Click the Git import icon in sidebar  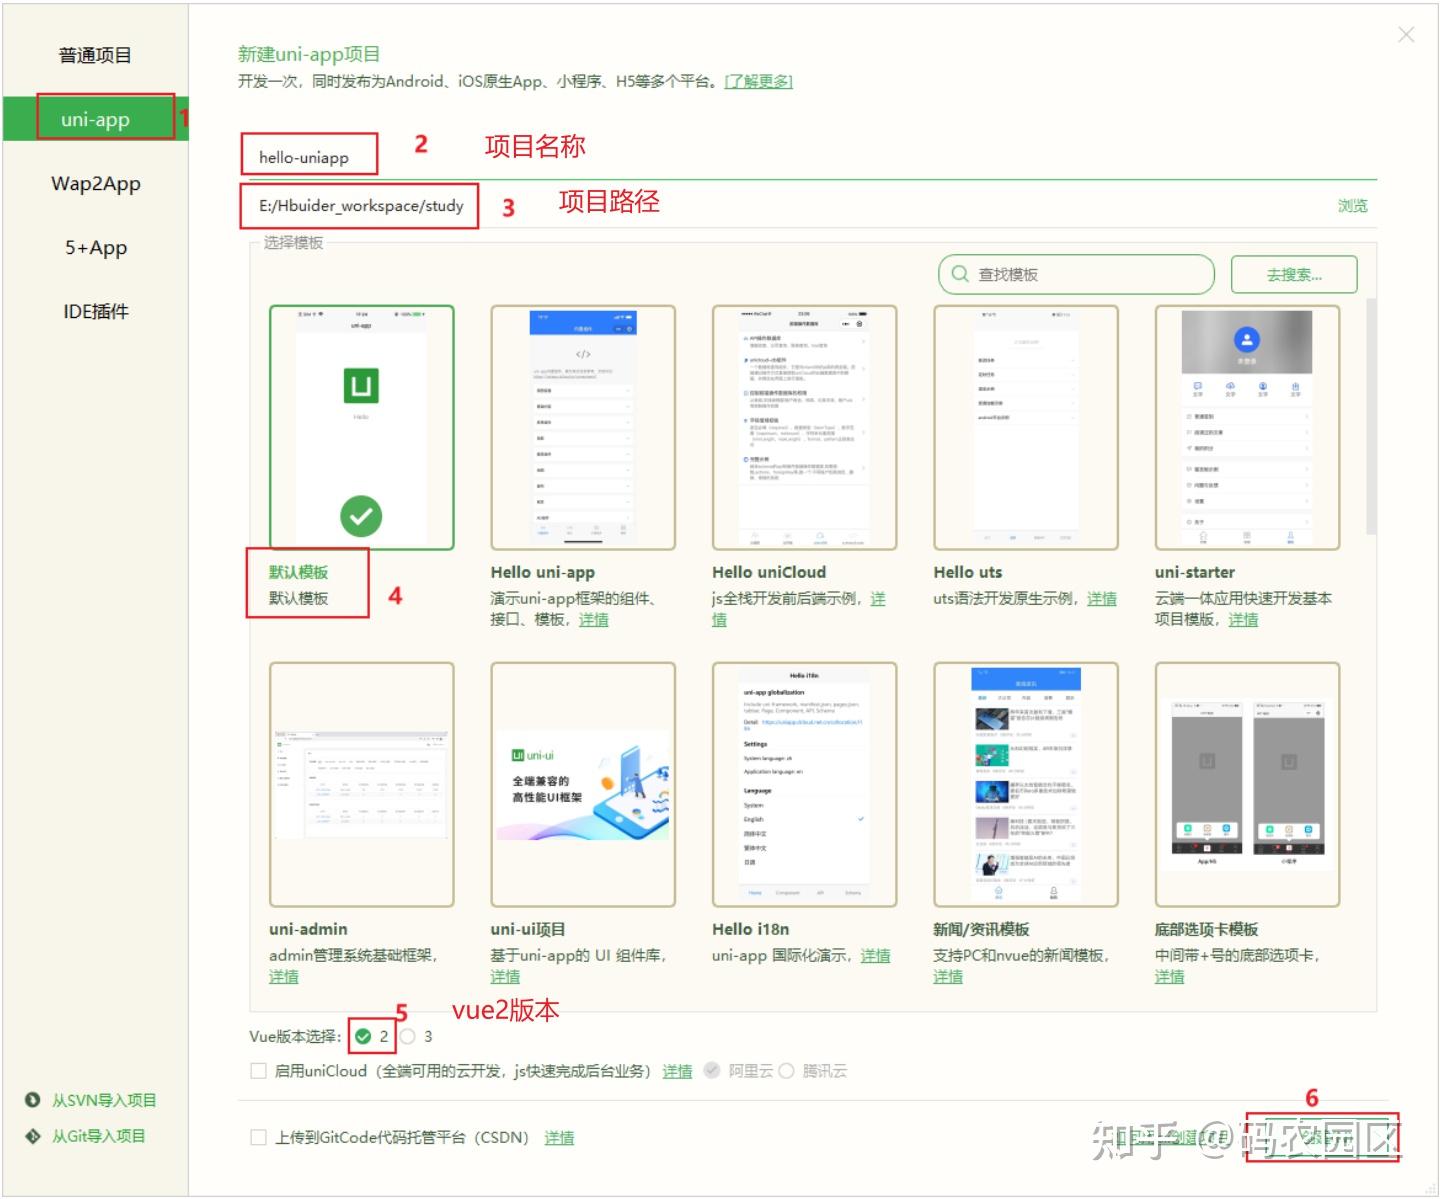point(31,1135)
